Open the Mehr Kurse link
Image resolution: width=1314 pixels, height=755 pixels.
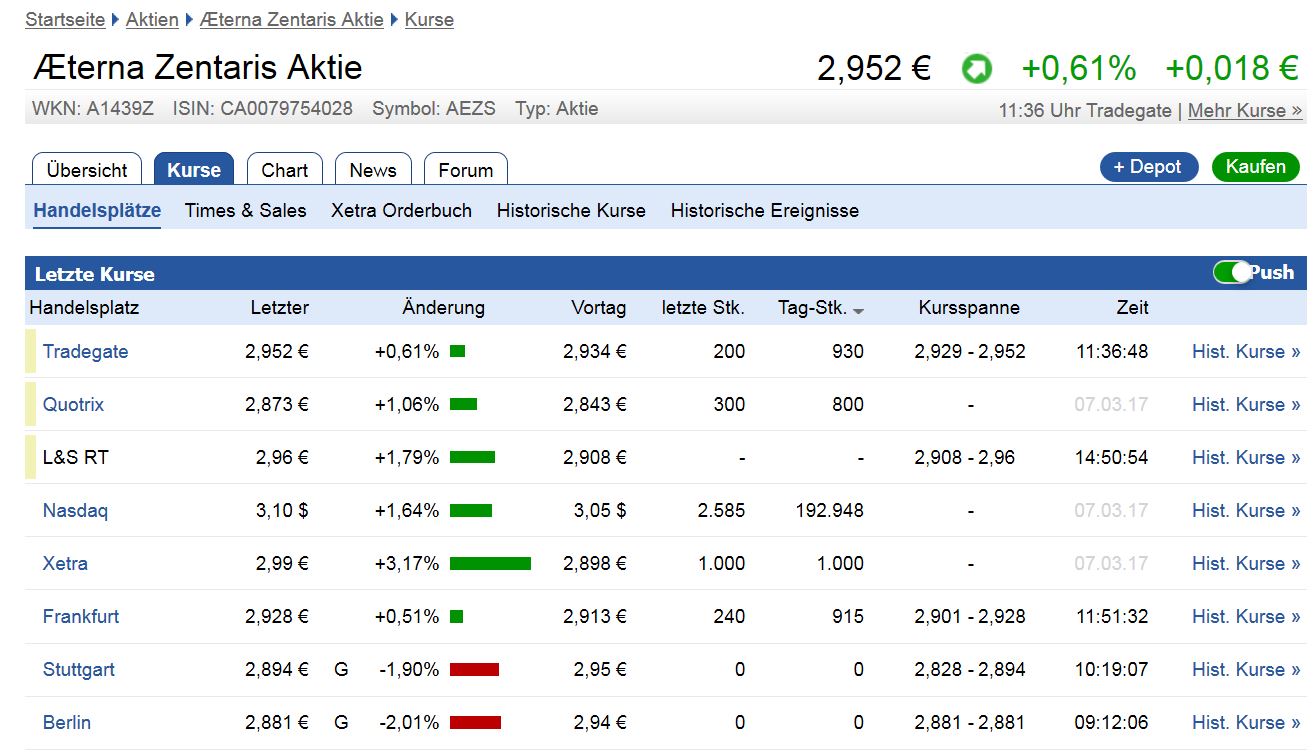coord(1244,110)
